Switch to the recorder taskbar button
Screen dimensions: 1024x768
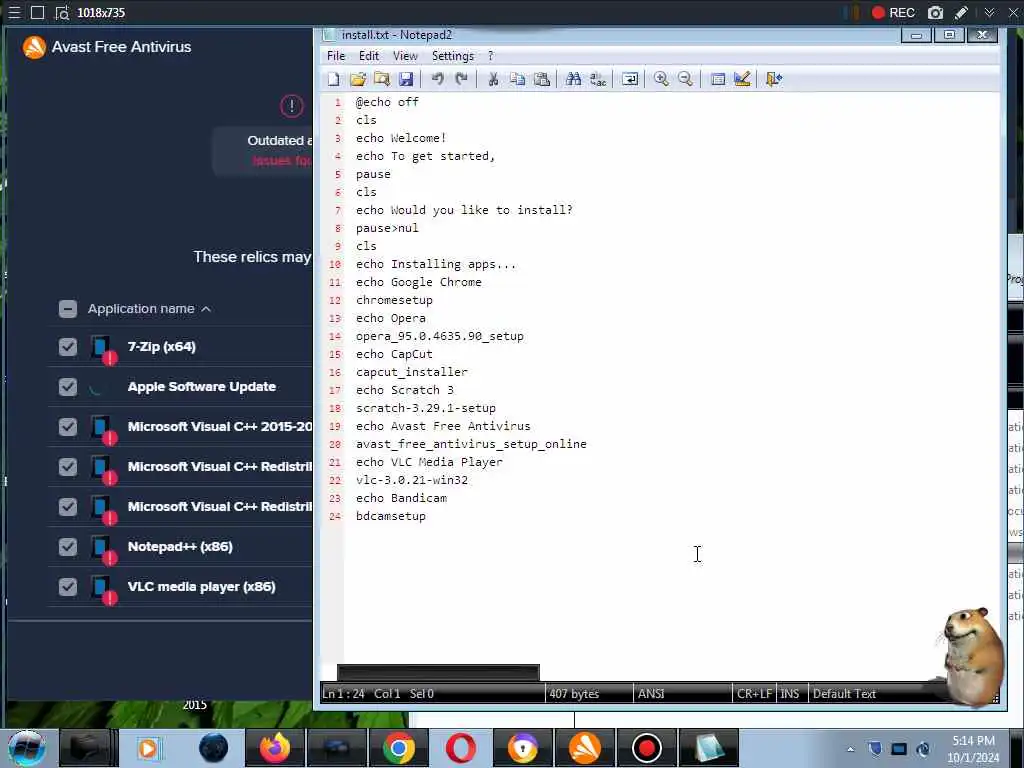click(647, 748)
